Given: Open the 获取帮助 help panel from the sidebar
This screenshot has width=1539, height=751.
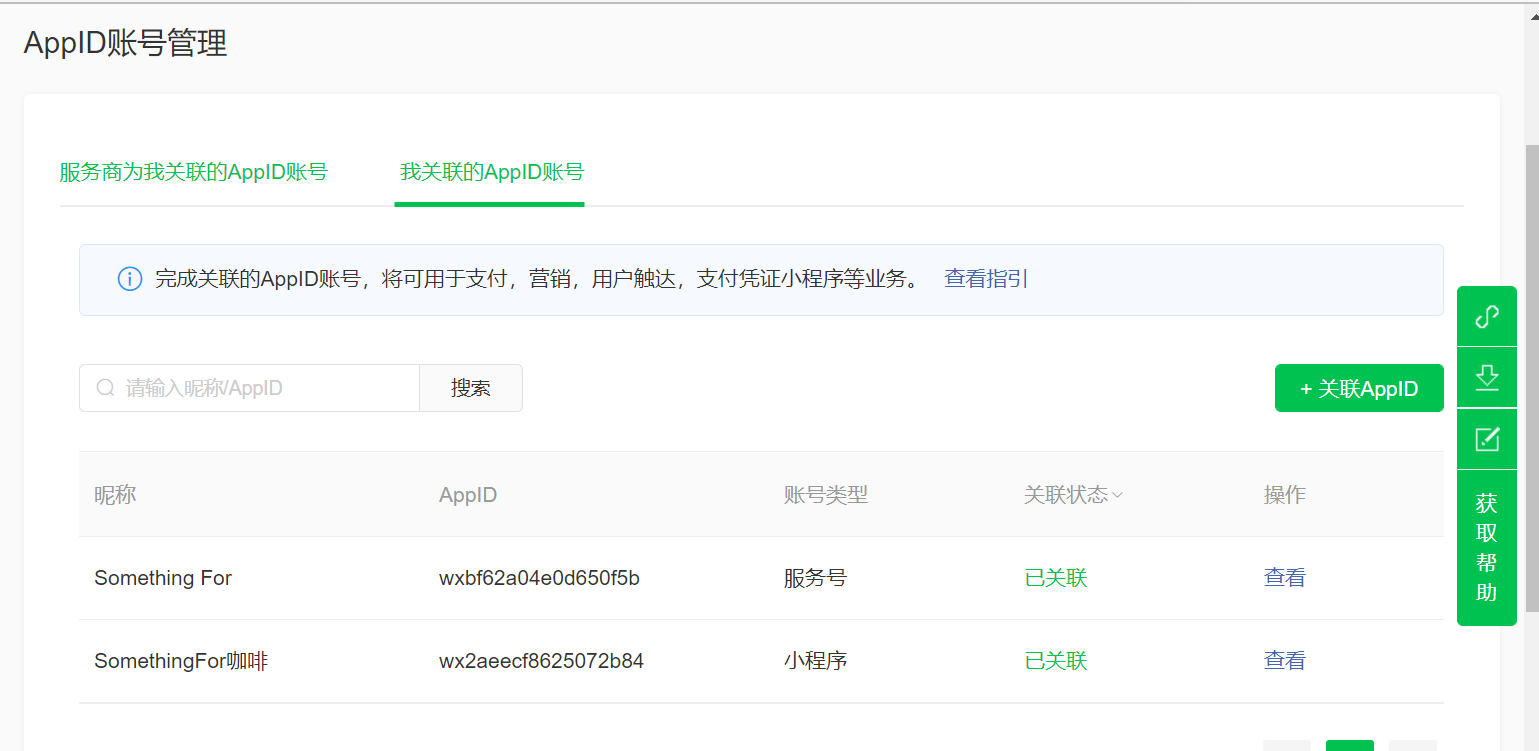Looking at the screenshot, I should point(1487,547).
